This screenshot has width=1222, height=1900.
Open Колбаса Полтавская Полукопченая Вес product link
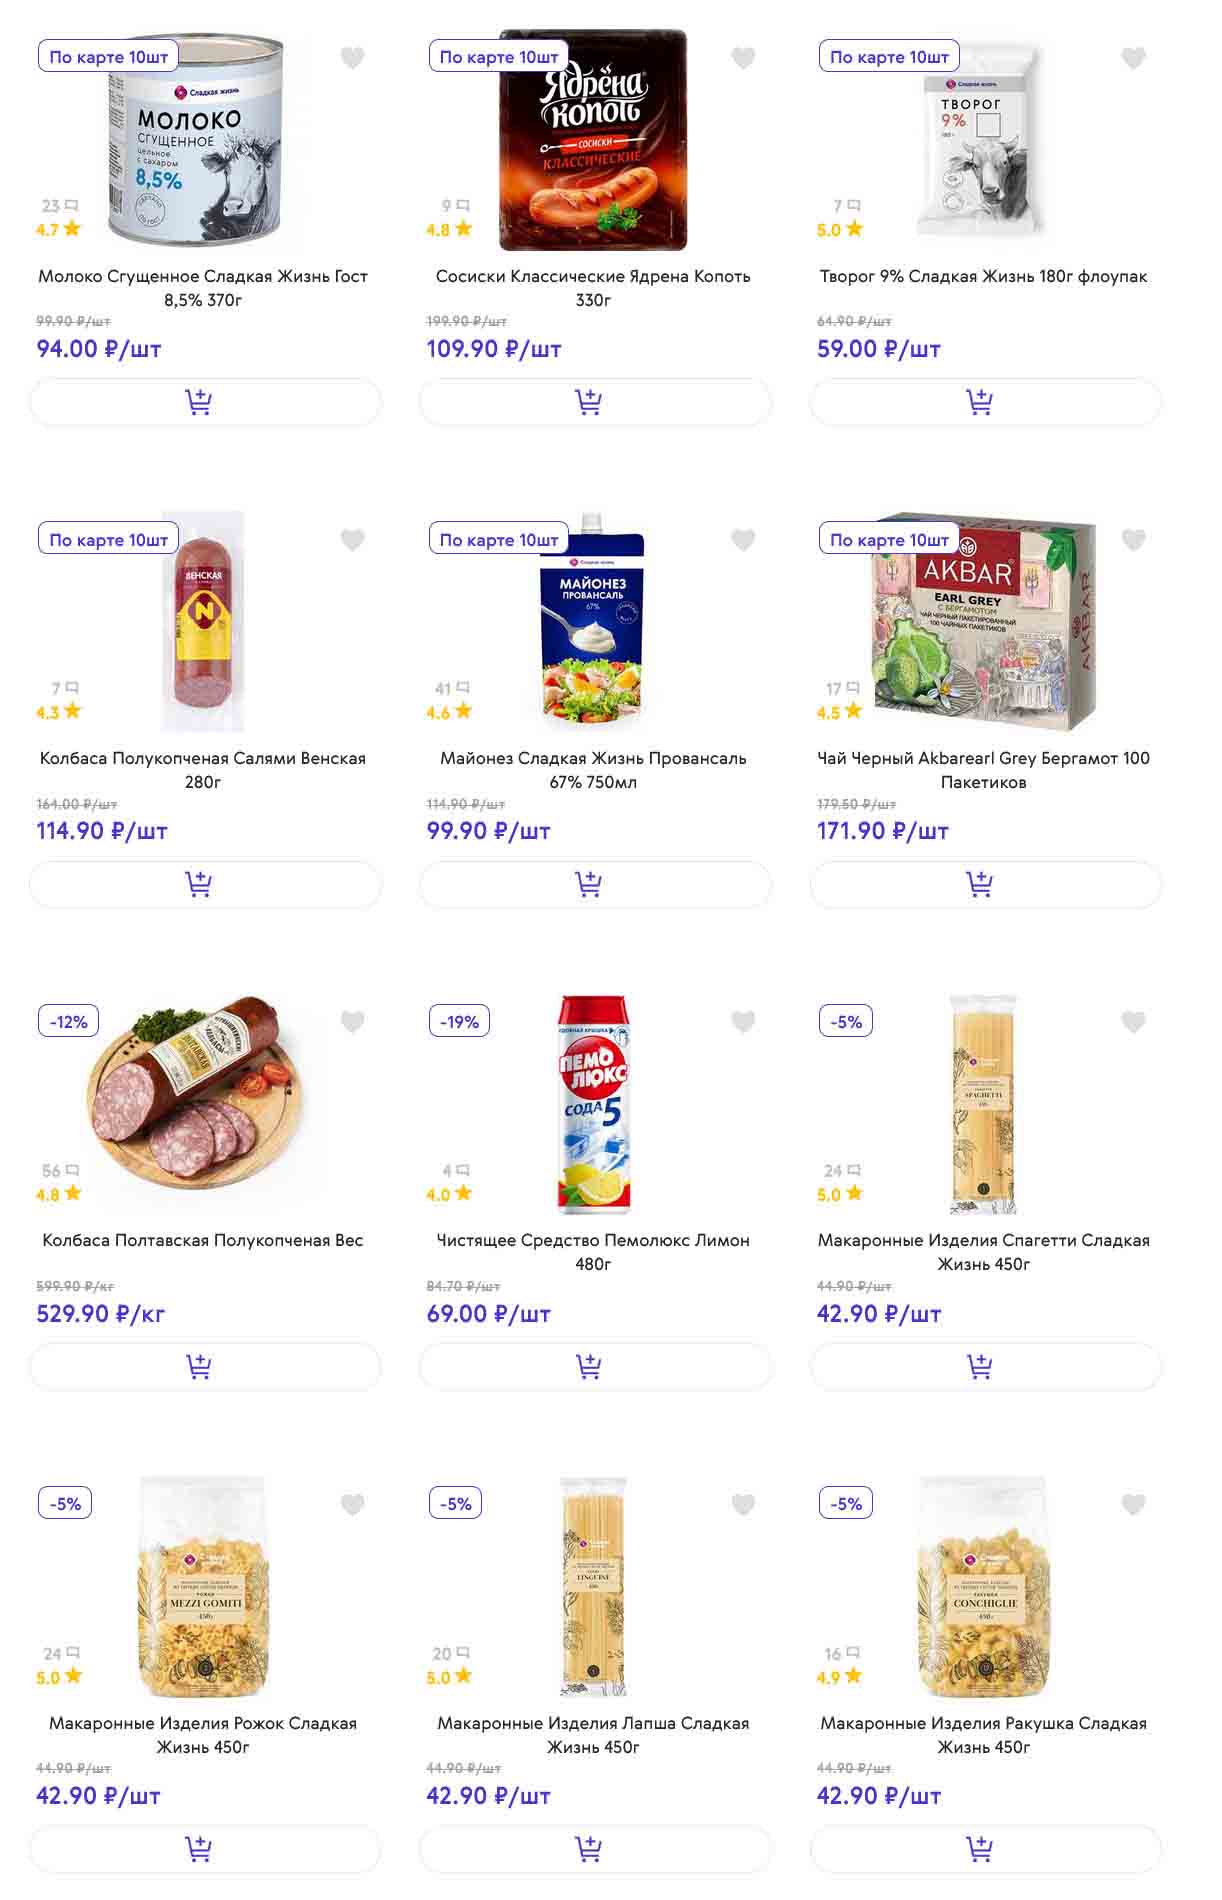pos(203,1240)
